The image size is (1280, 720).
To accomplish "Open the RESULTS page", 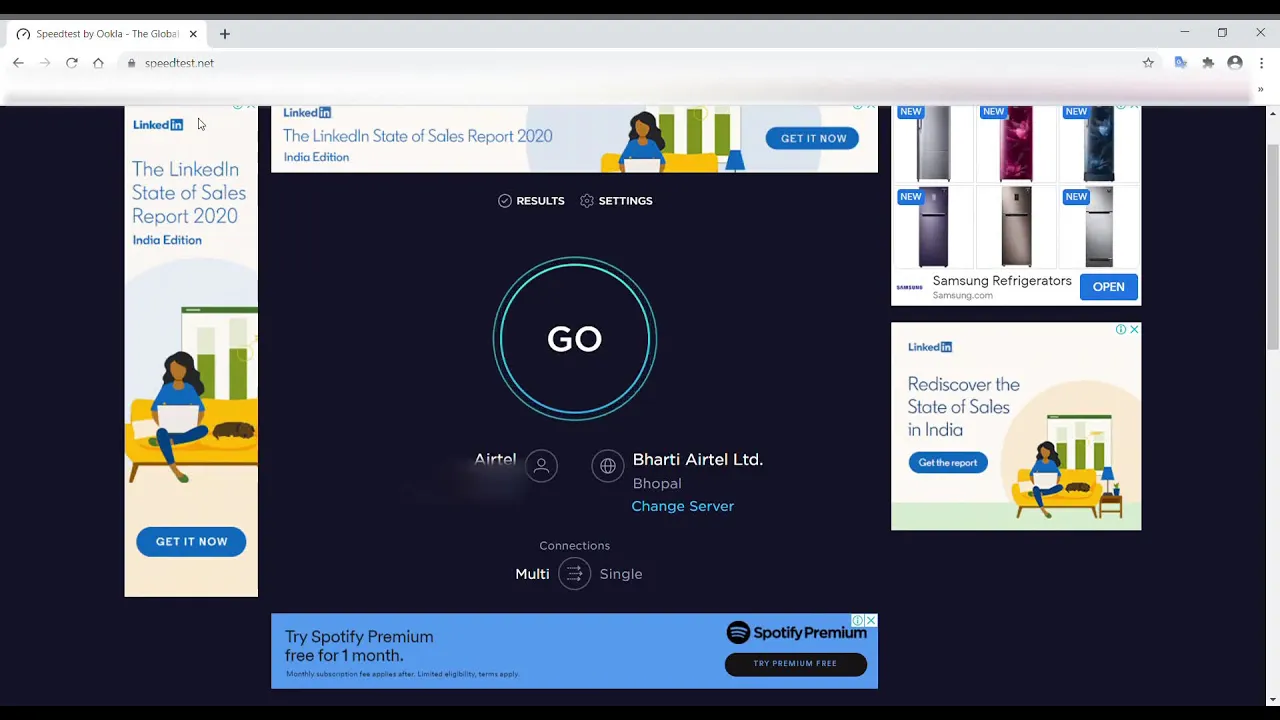I will coord(531,201).
